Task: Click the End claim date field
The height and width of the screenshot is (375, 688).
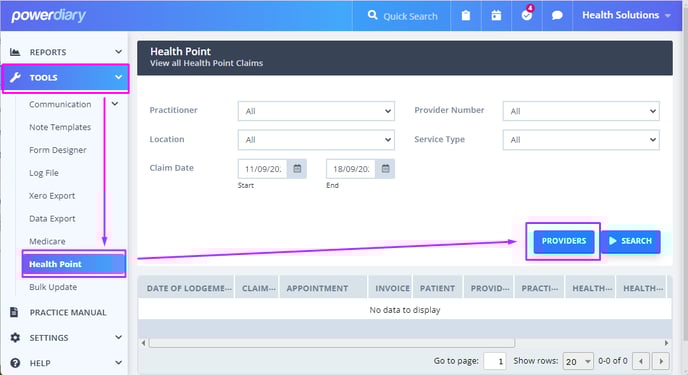Action: (x=351, y=169)
